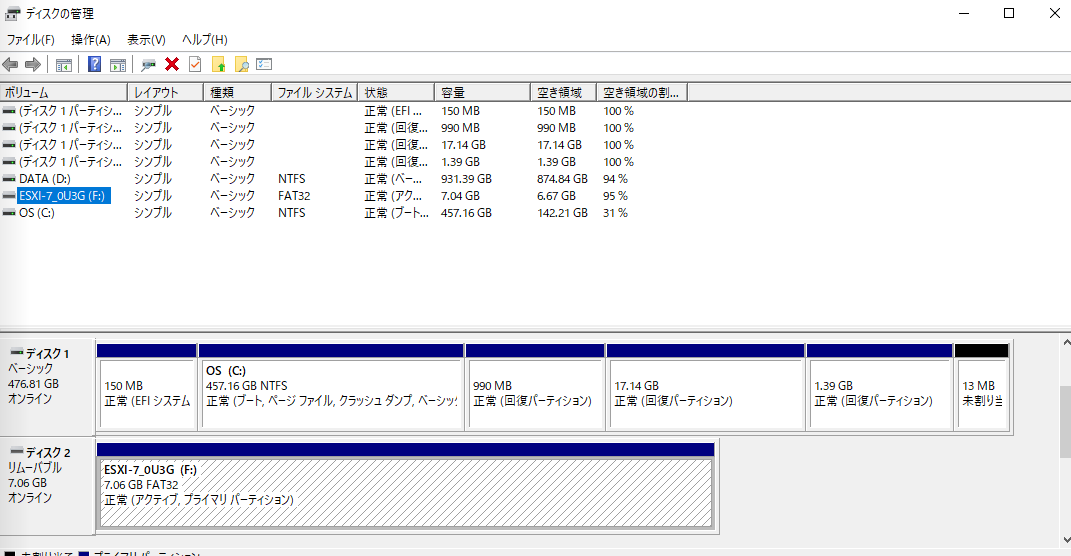Sort by the 空き領域 column header
Viewport: 1071px width, 556px height.
564,92
